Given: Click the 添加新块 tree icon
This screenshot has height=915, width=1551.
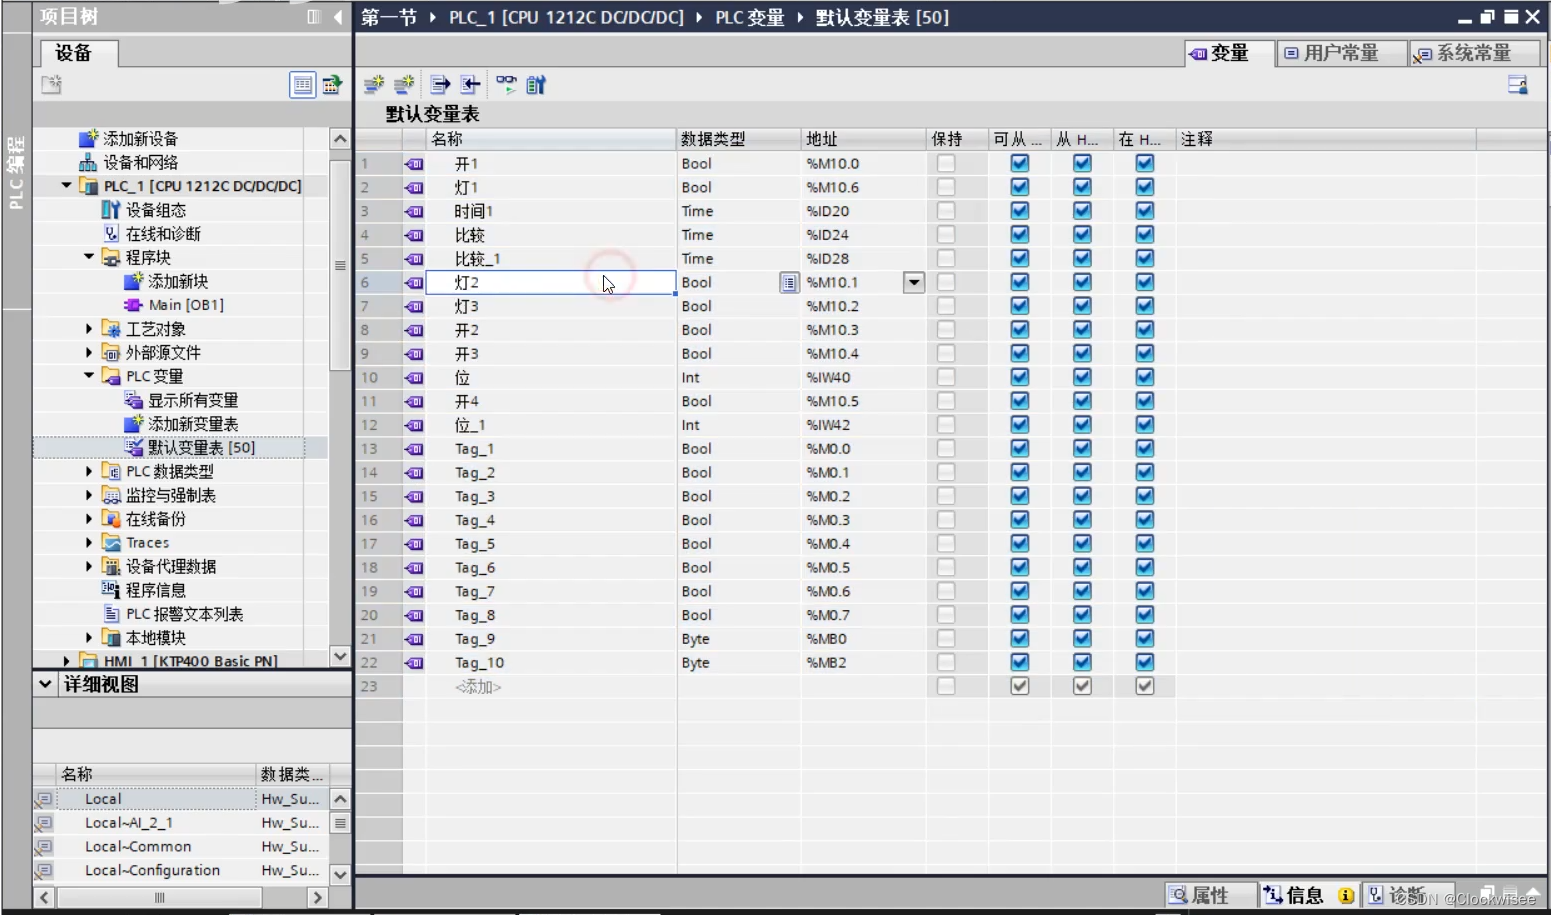Looking at the screenshot, I should (x=133, y=281).
